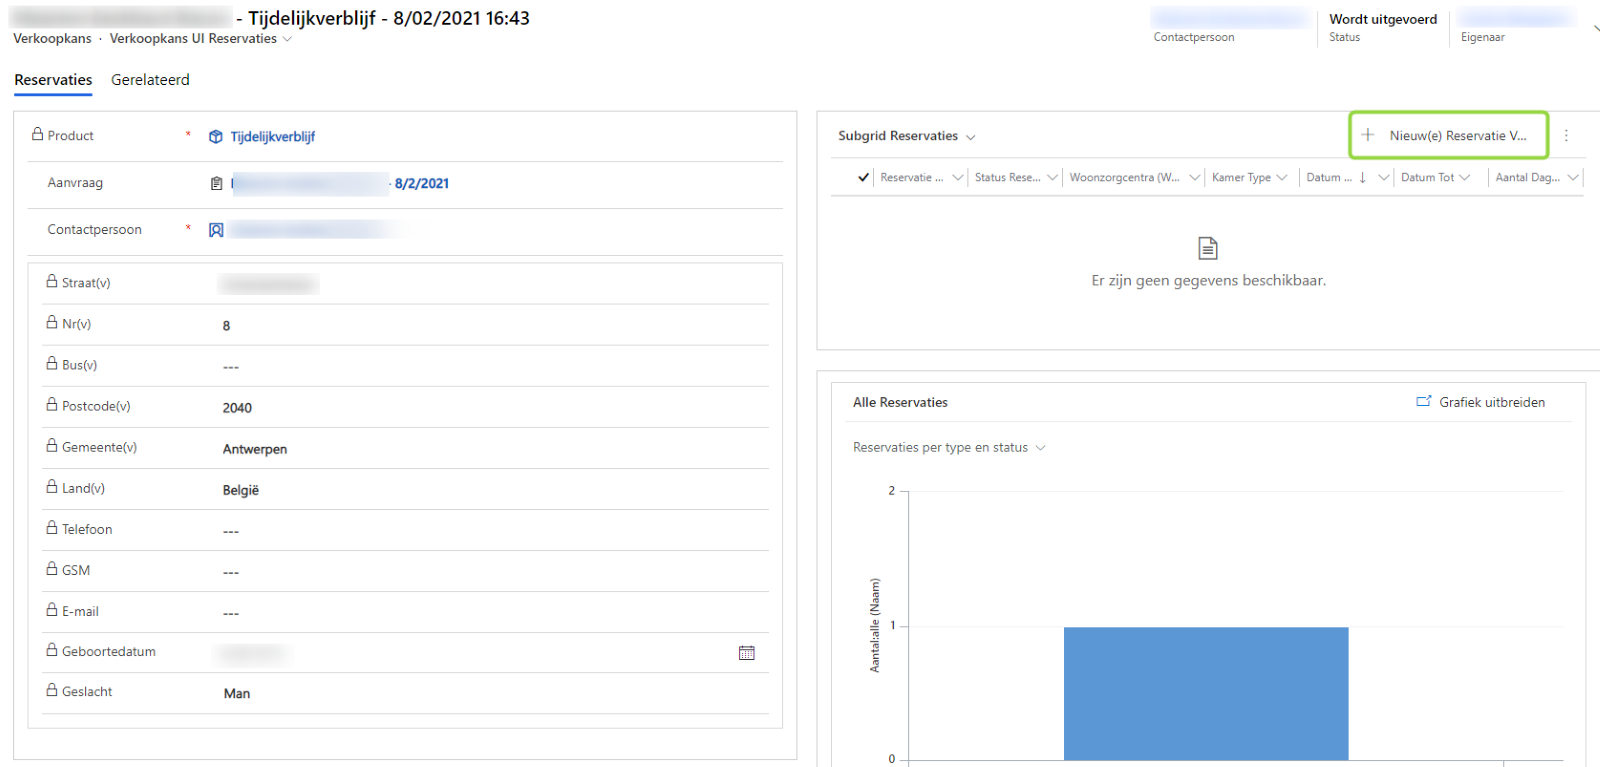
Task: Click the sort arrow on Datum column
Action: pyautogui.click(x=1362, y=178)
